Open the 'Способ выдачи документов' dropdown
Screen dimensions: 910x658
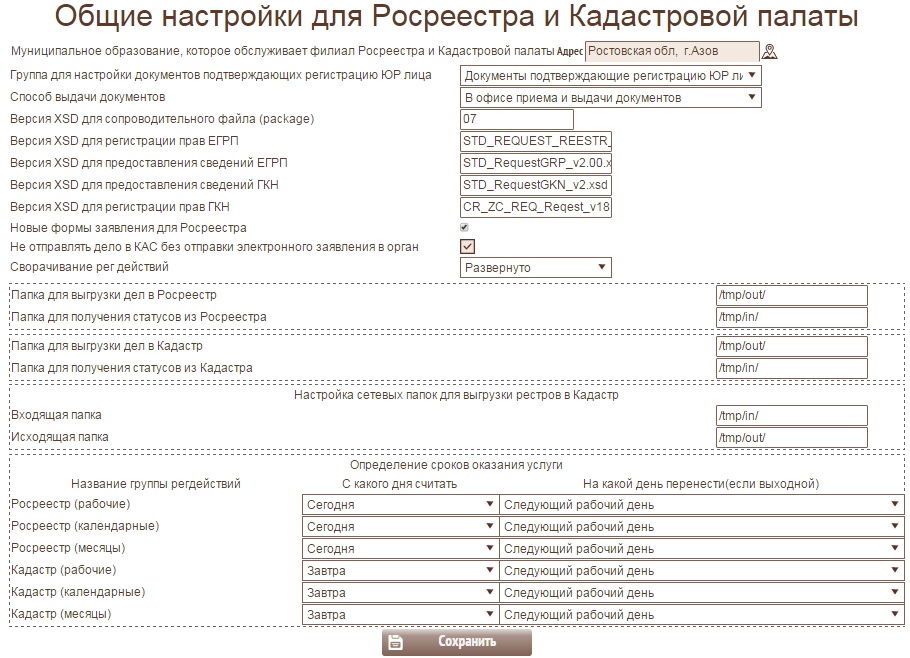point(611,98)
